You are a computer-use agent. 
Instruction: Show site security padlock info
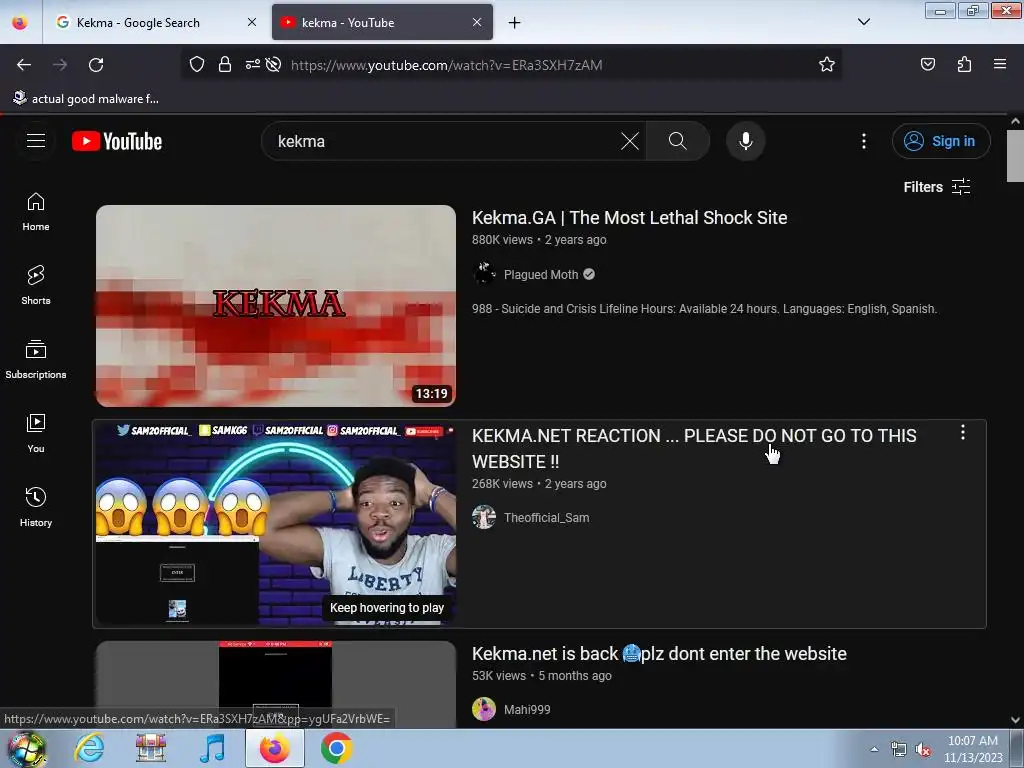click(225, 65)
